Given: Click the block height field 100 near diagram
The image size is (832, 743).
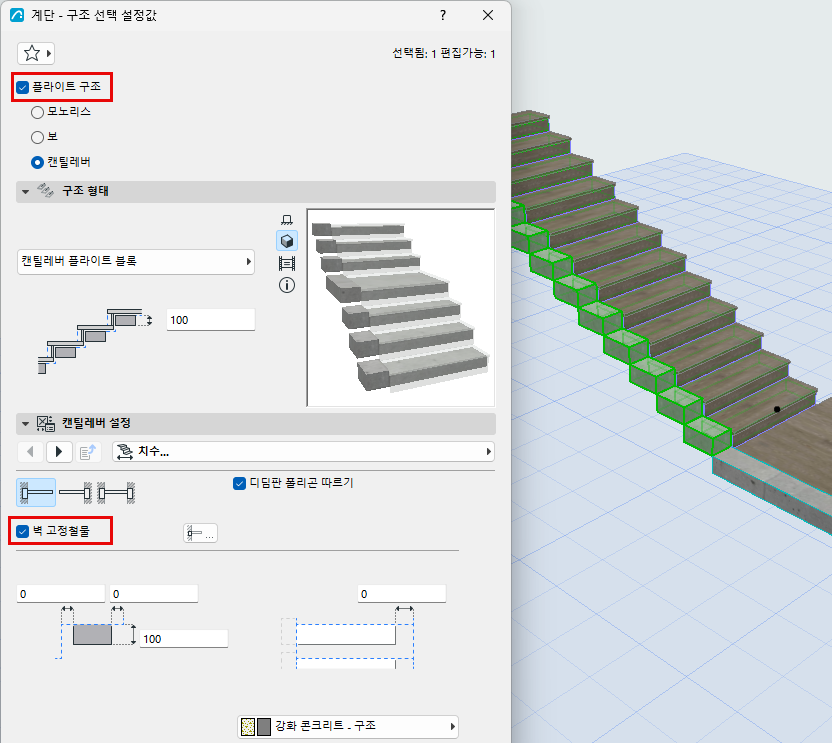Looking at the screenshot, I should click(211, 320).
